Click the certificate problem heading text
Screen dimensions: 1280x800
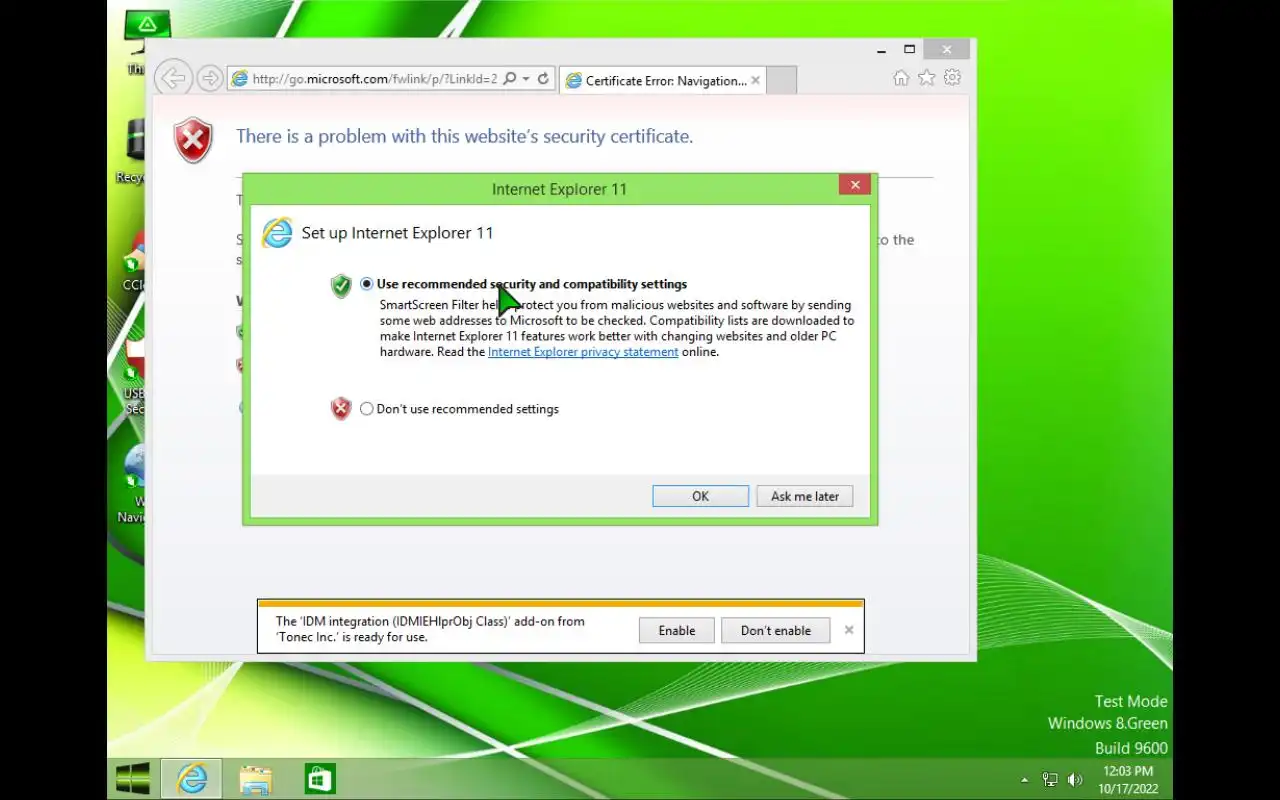click(x=464, y=136)
